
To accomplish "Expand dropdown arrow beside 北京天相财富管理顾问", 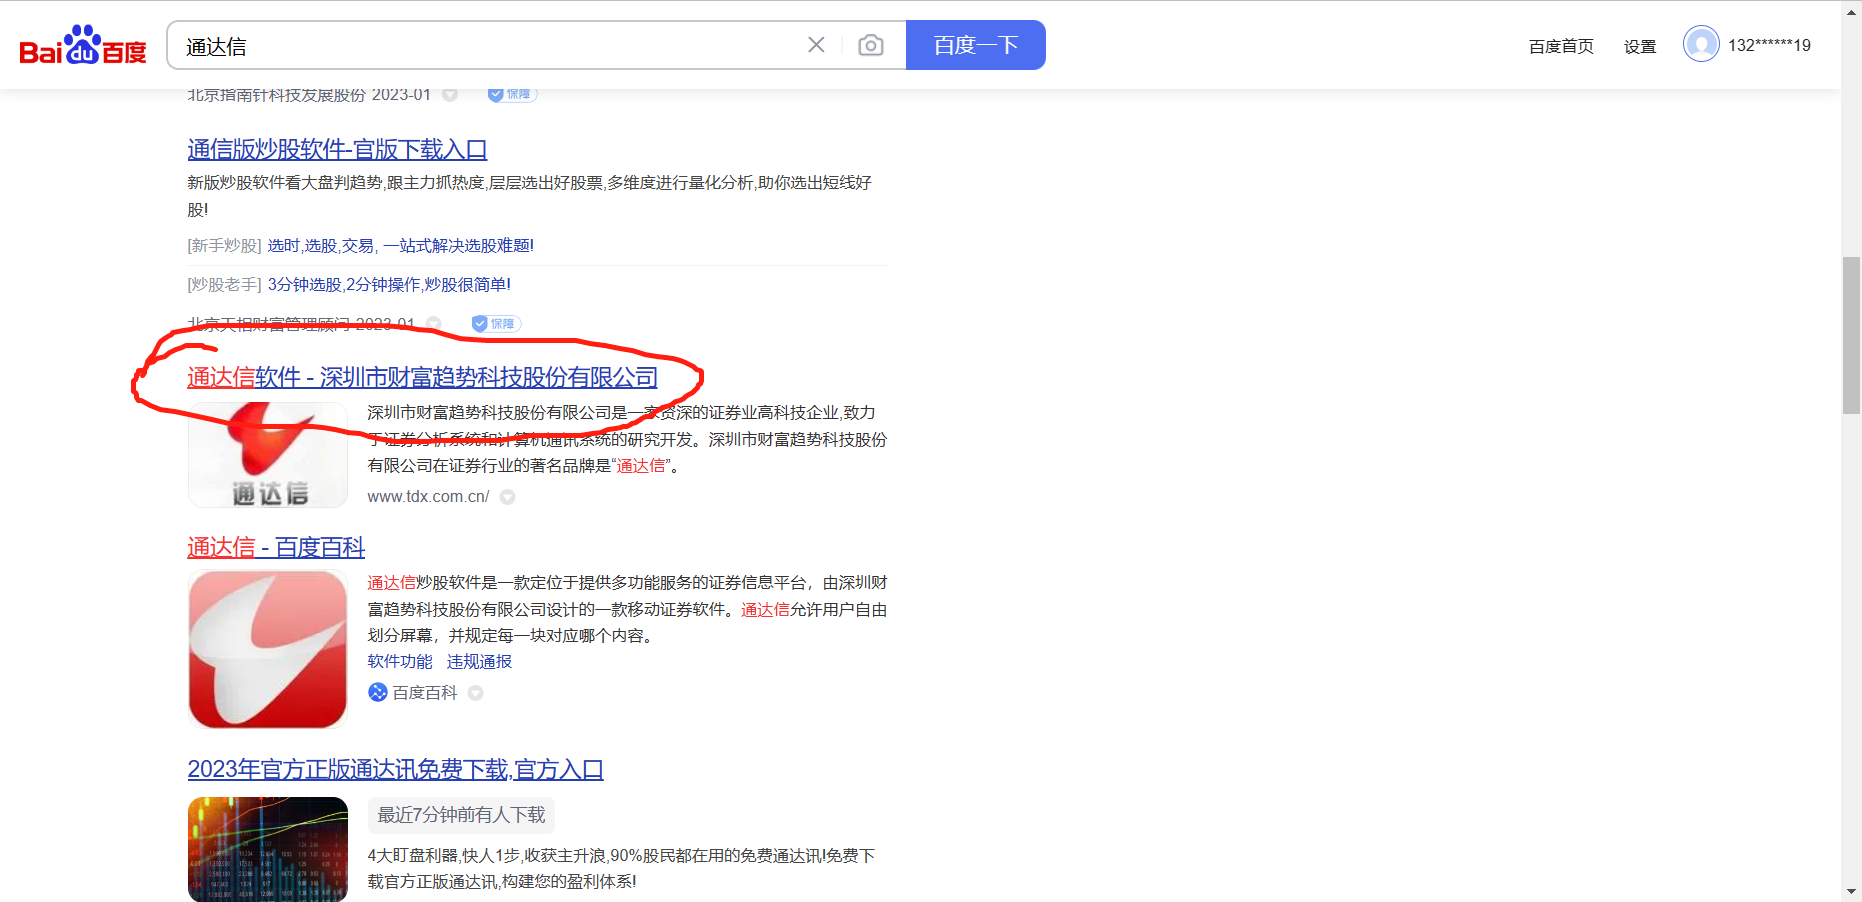I will (x=434, y=324).
